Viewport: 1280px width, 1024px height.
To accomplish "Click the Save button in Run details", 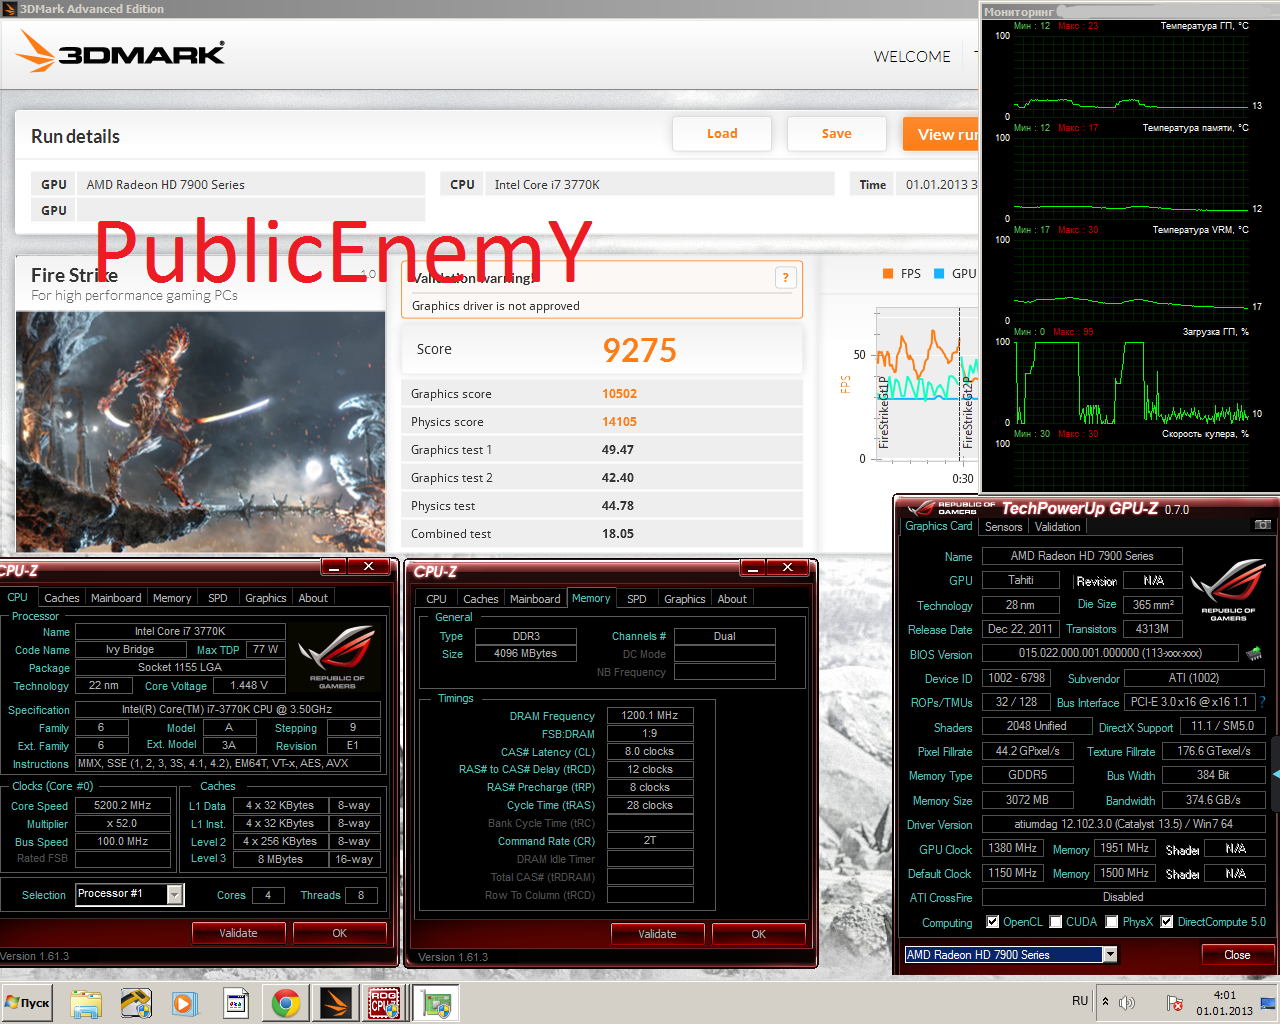I will [837, 134].
